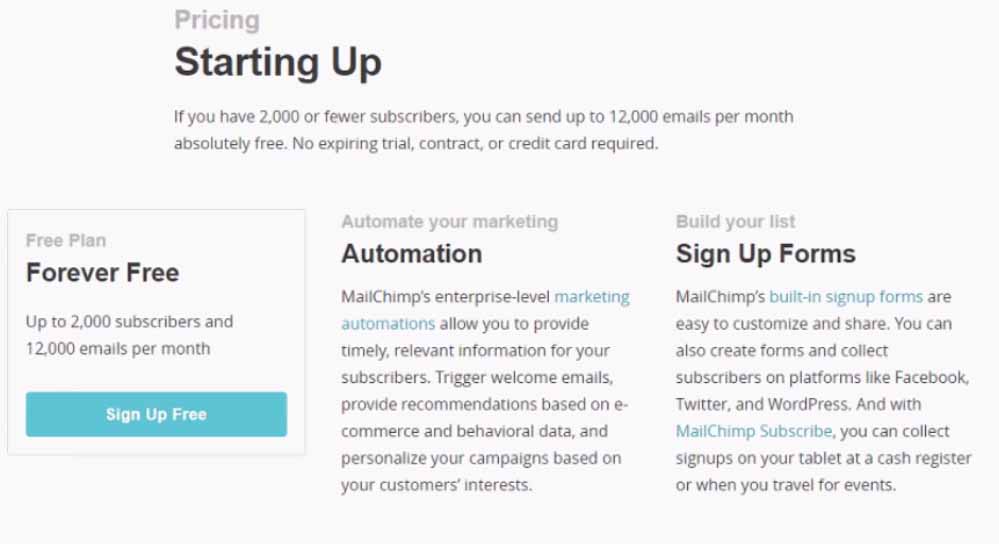Viewport: 999px width, 544px height.
Task: Click the Automation section heading
Action: click(x=411, y=254)
